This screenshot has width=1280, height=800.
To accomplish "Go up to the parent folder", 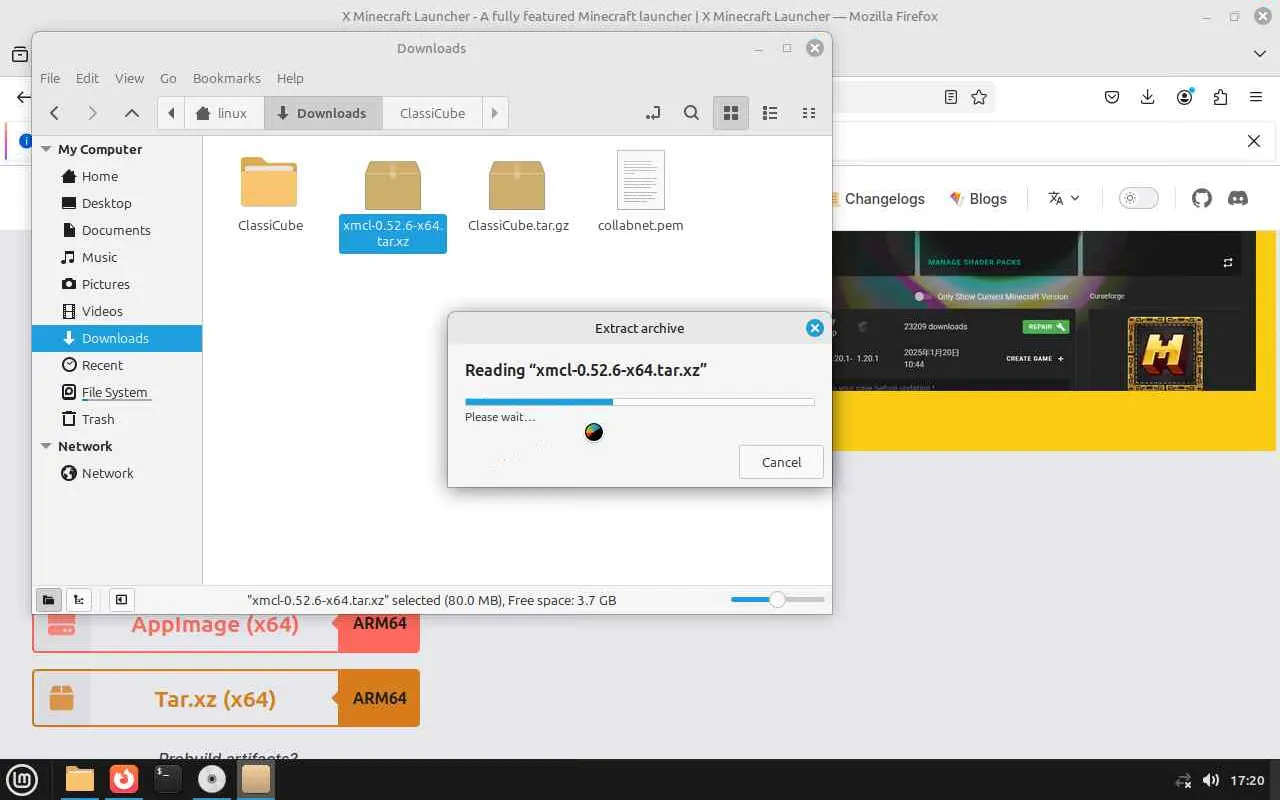I will coord(131,113).
